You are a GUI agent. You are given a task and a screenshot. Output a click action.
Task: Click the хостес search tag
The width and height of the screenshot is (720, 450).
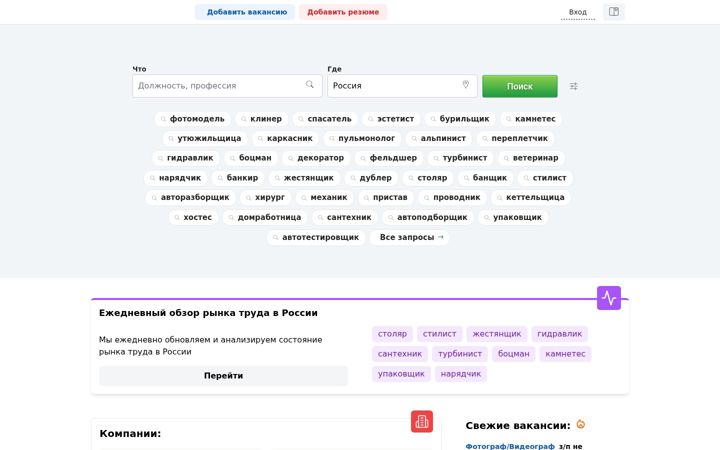click(x=194, y=217)
